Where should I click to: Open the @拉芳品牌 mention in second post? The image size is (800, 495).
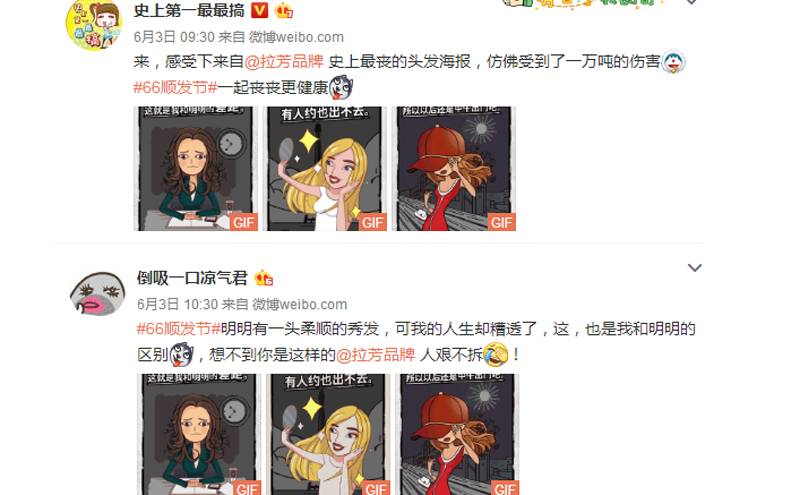click(x=376, y=355)
